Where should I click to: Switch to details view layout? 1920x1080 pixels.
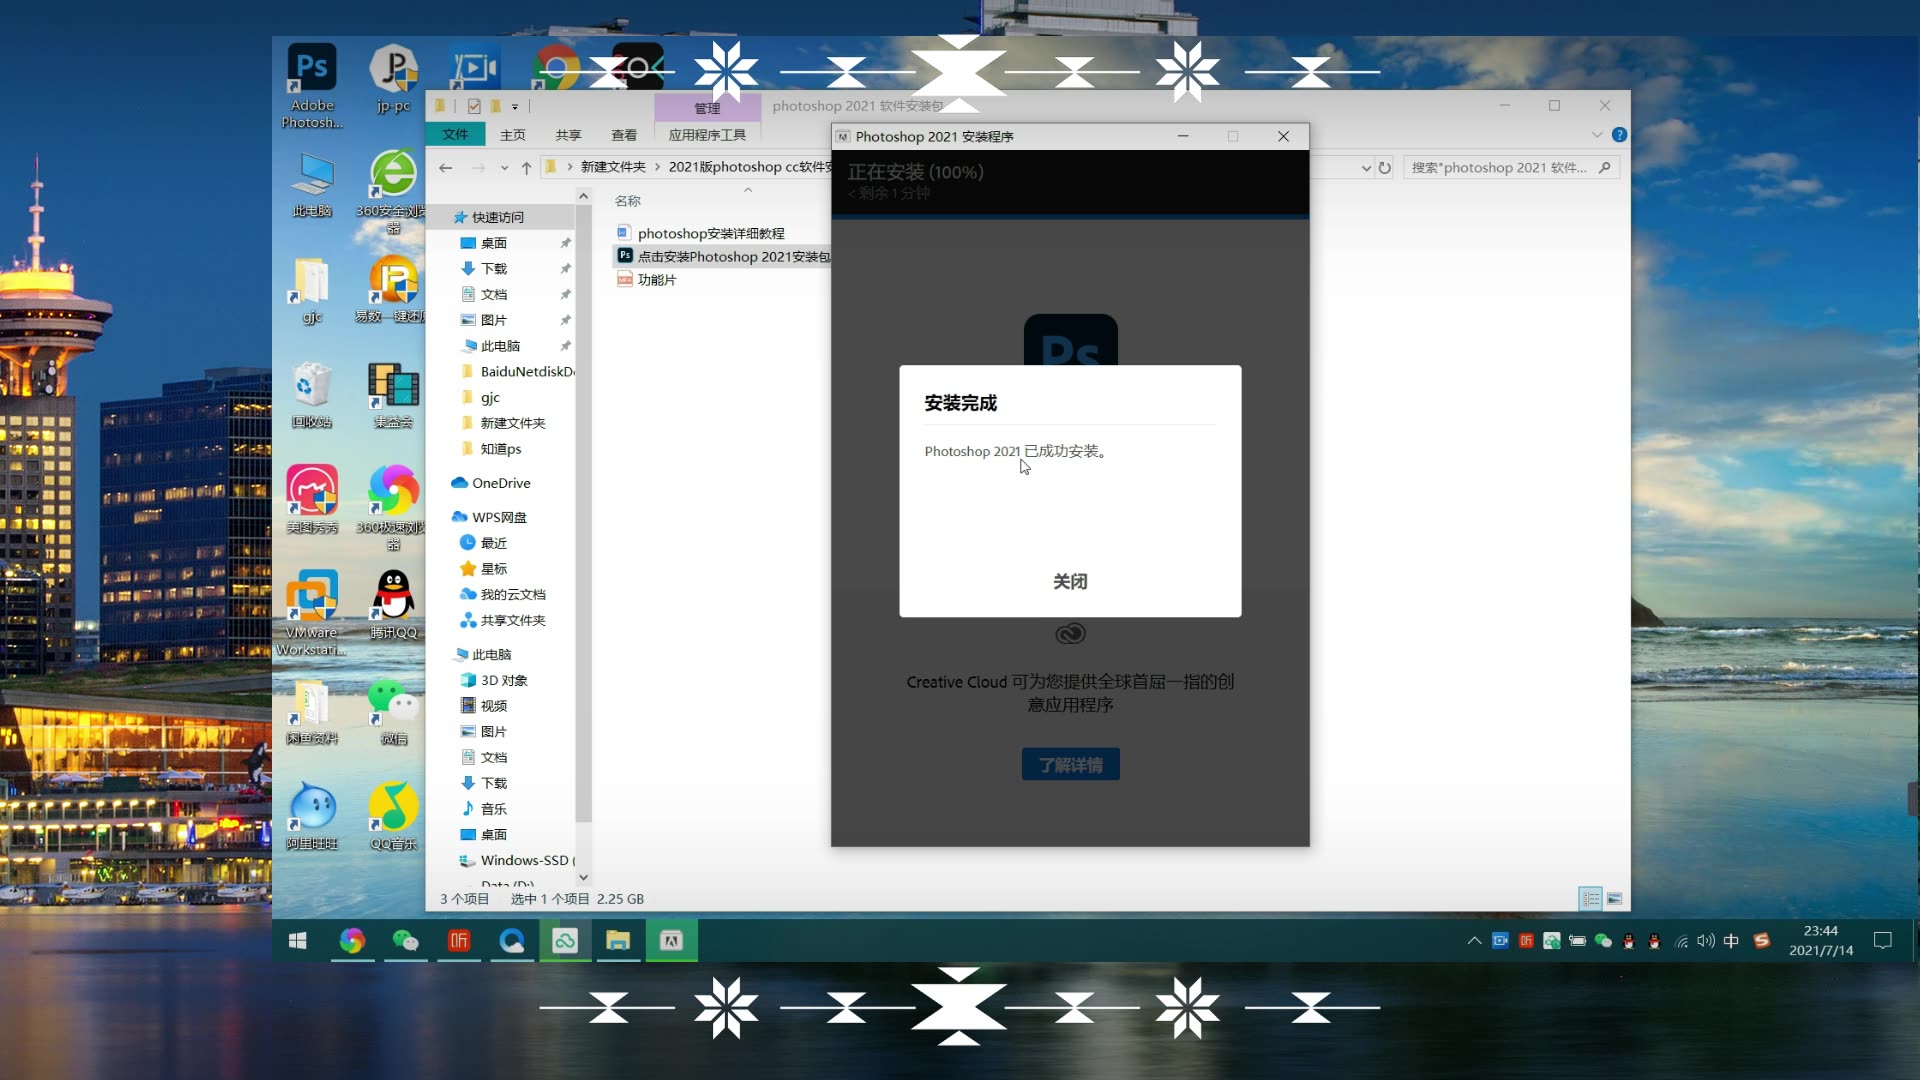1591,898
